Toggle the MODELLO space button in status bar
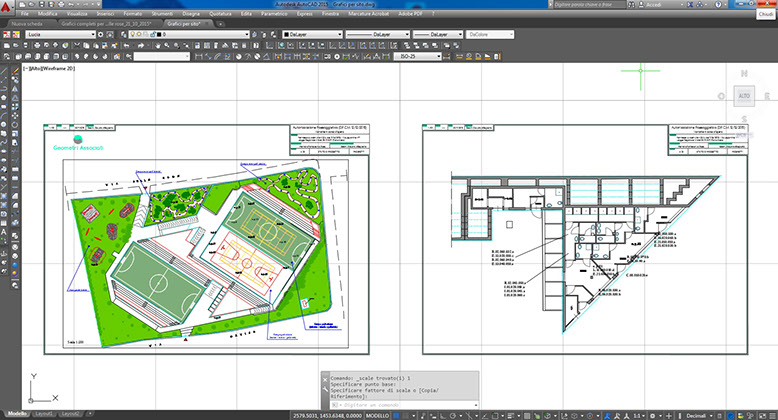 (x=378, y=413)
